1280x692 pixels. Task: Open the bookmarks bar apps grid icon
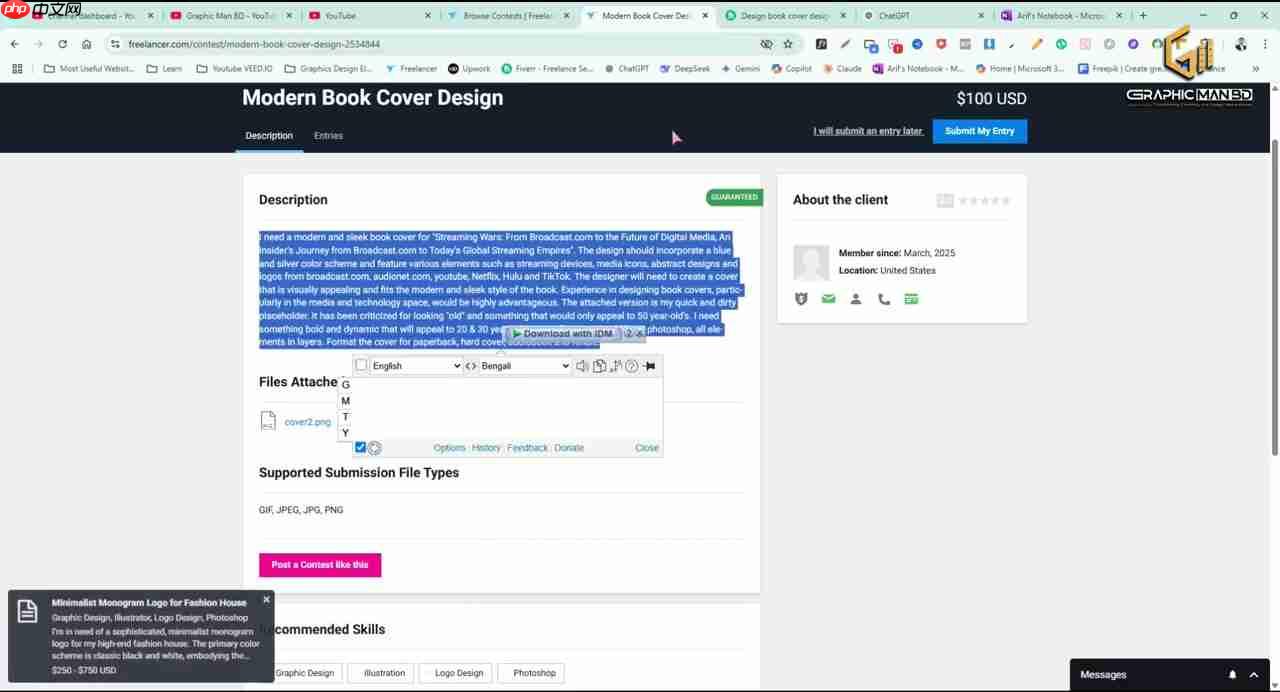(x=17, y=69)
